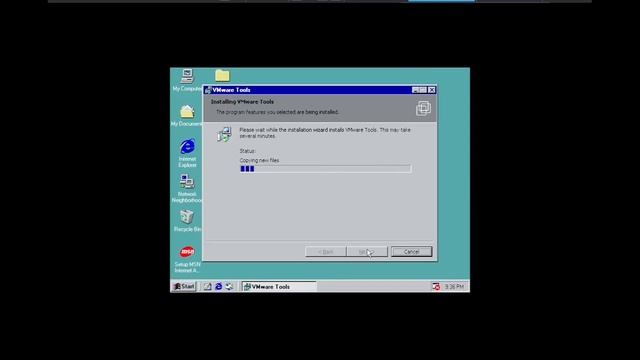Select the VMware Tools taskbar button
This screenshot has width=640, height=360.
[279, 287]
